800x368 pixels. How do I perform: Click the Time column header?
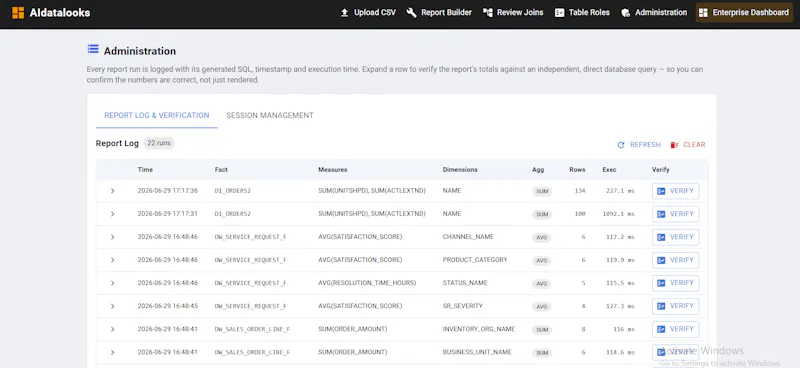click(x=145, y=169)
